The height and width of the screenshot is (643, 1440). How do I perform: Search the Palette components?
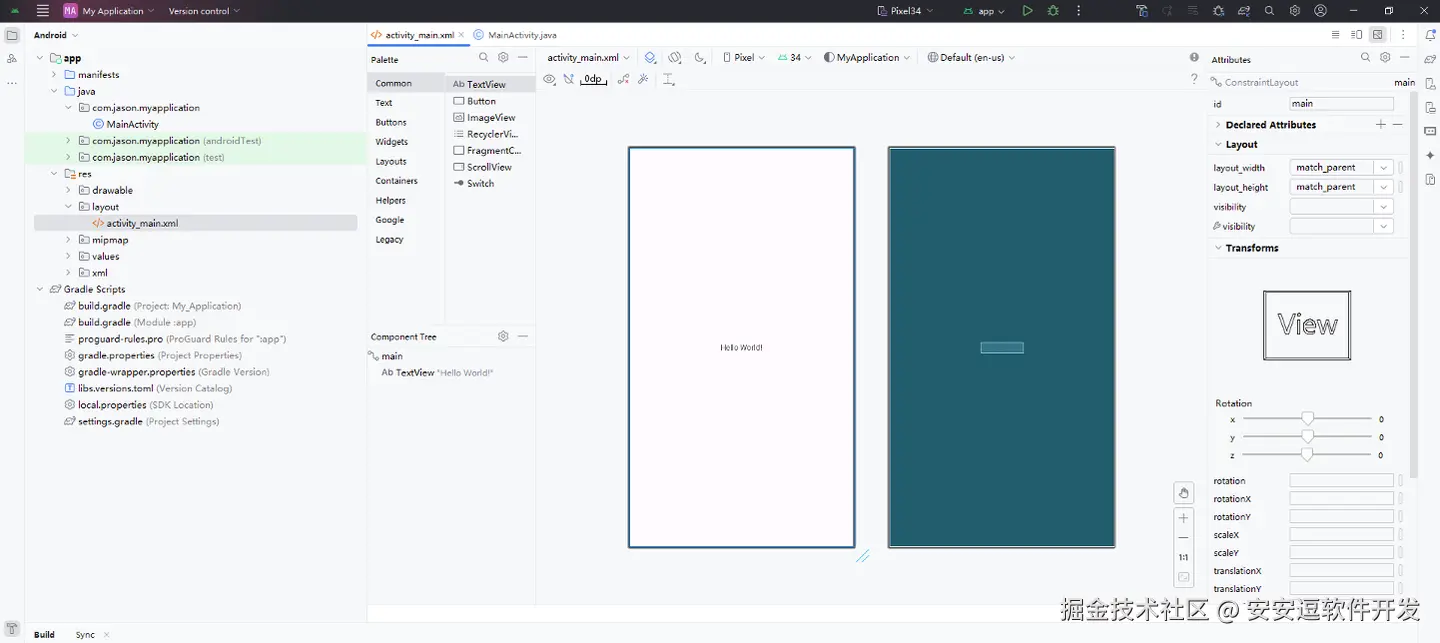[x=484, y=58]
